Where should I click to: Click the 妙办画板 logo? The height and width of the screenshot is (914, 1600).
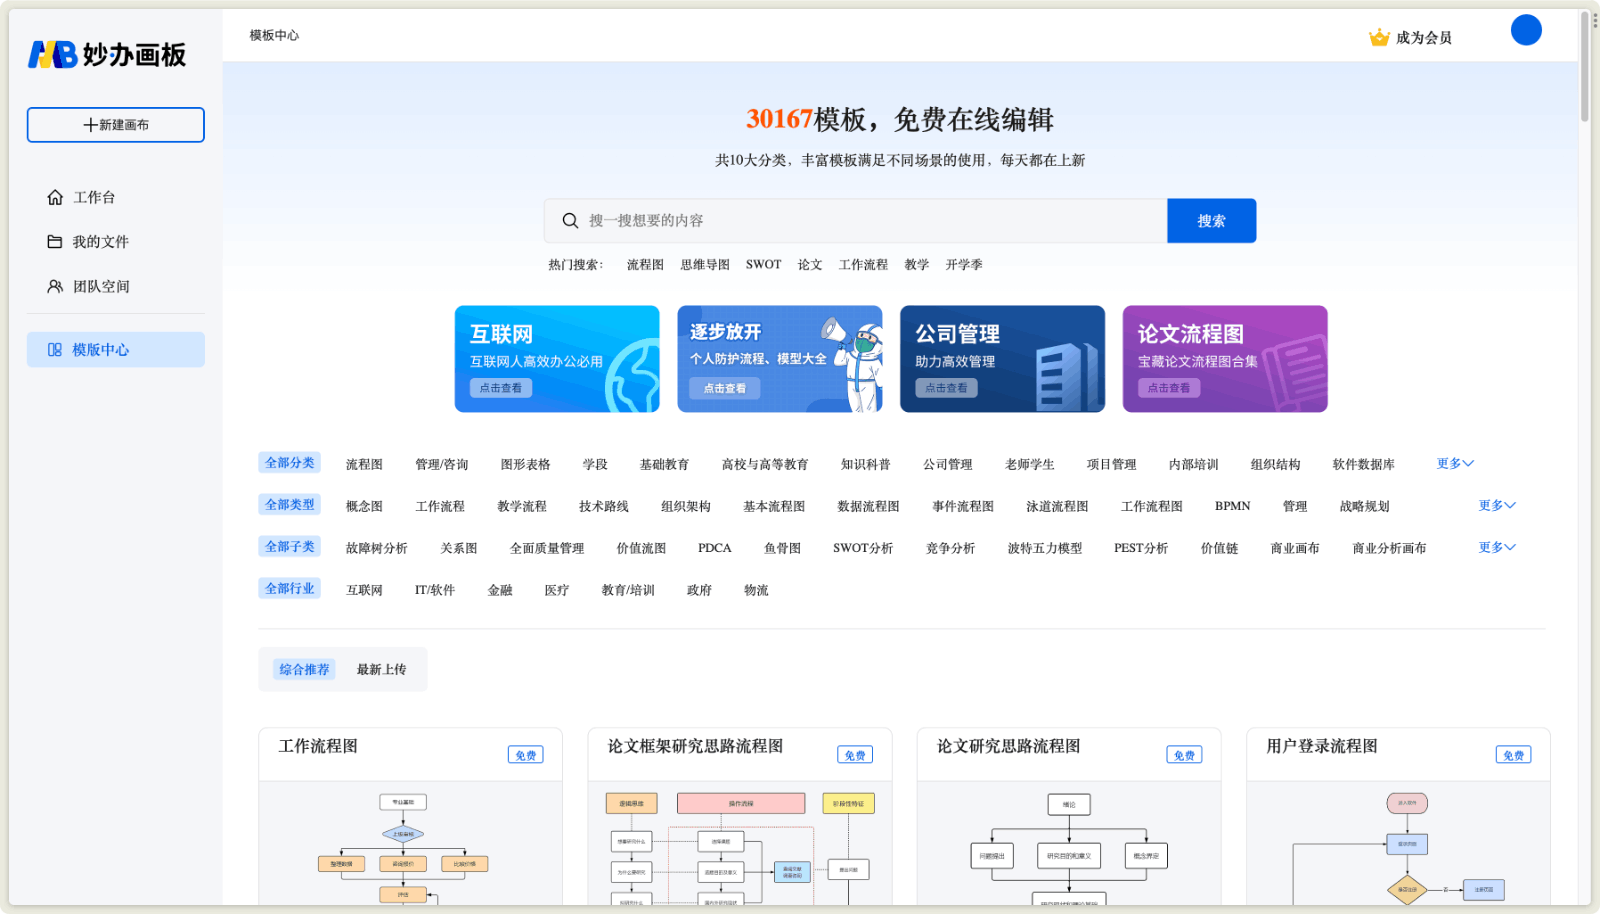107,55
